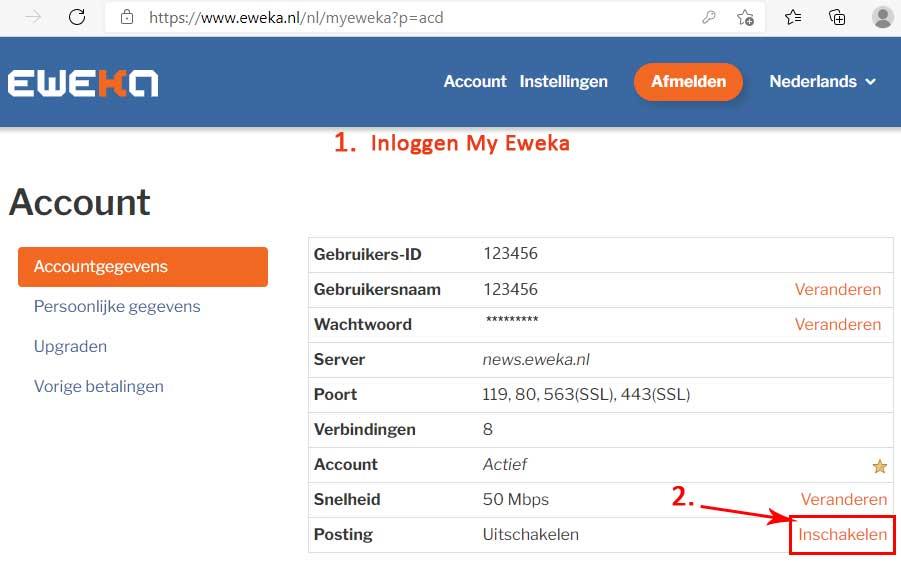Viewport: 901px width, 567px height.
Task: Reload the page with the refresh icon
Action: coord(77,17)
